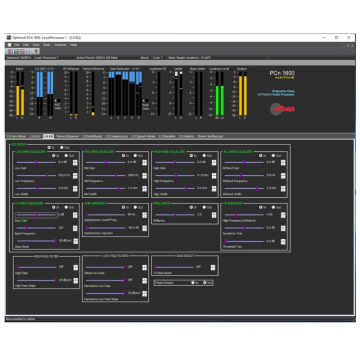Select Out for the EQ In/Out group

(62, 147)
